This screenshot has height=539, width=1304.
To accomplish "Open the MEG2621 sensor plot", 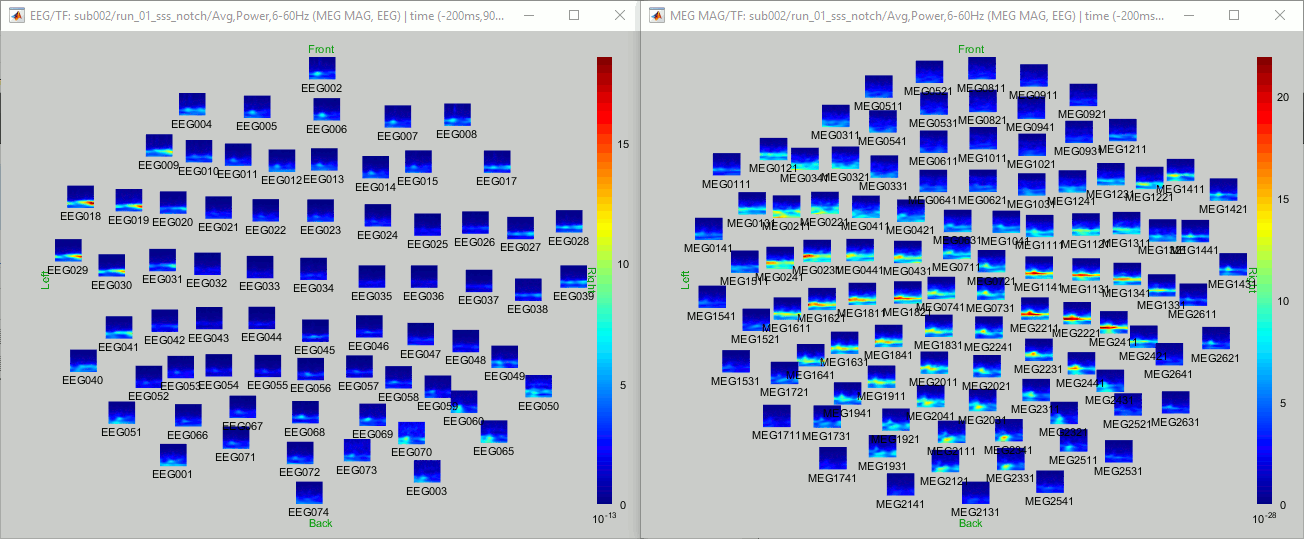I will coord(1215,338).
